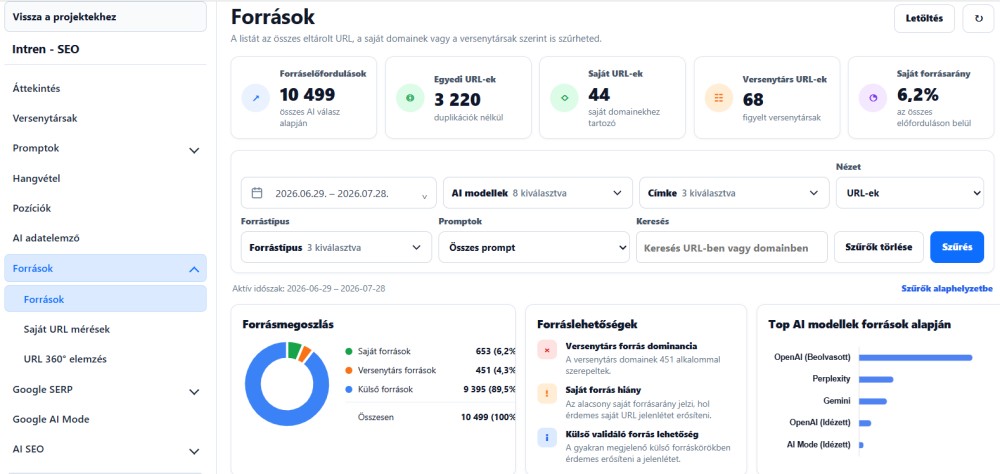Collapse the Források sidebar section chevron

(x=195, y=270)
